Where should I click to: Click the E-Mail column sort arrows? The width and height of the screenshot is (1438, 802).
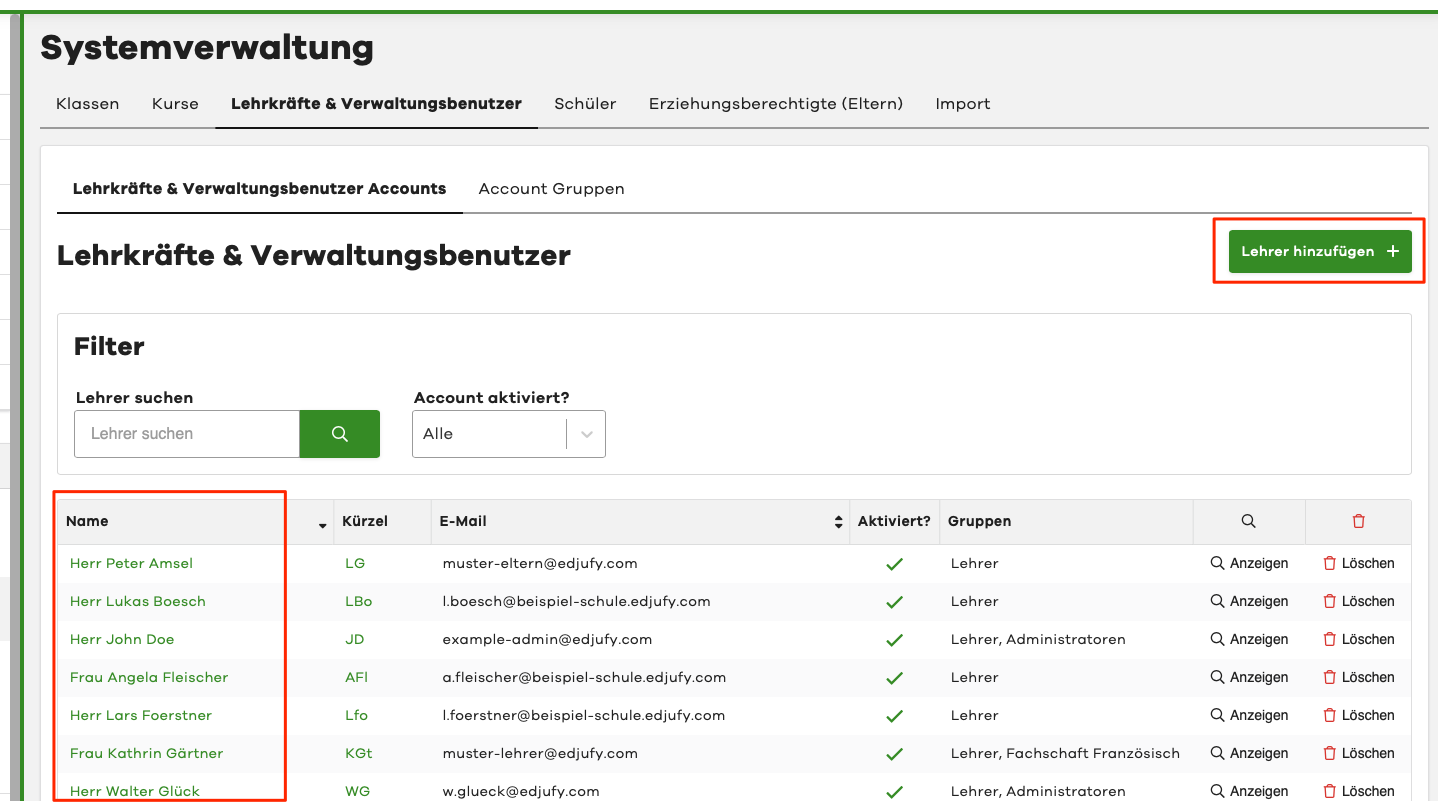838,522
